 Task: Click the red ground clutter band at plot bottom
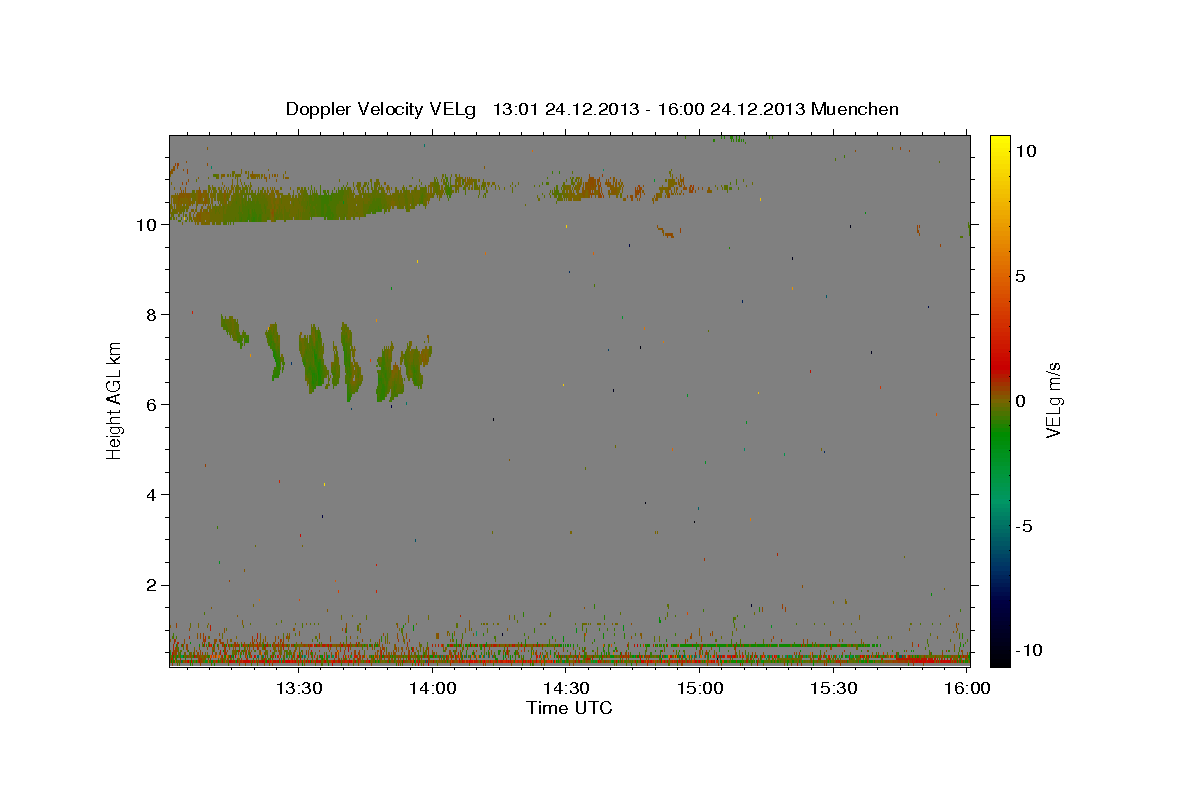569,661
